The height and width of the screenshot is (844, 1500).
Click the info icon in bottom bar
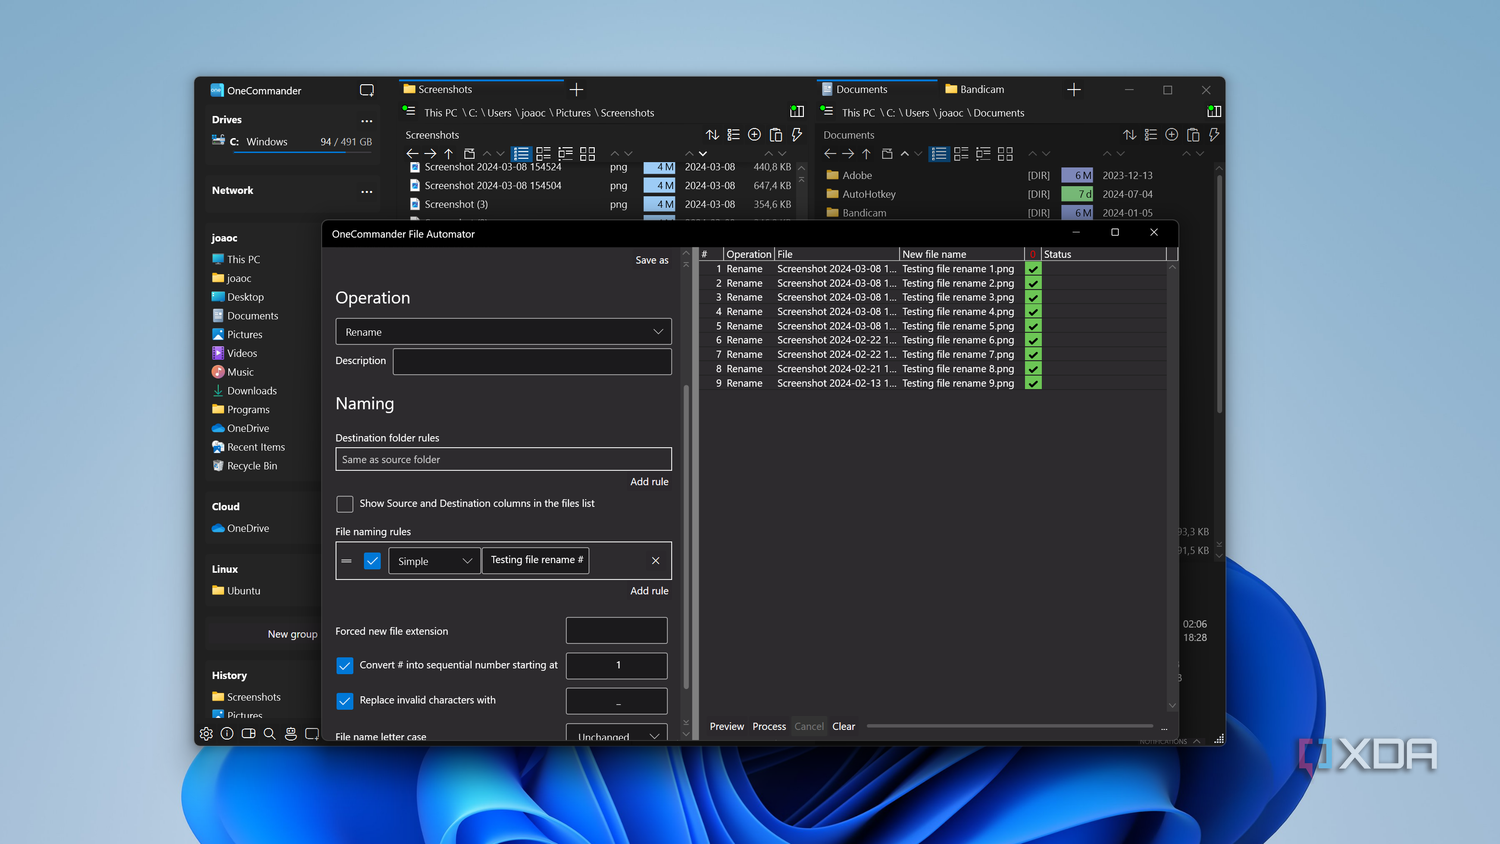[227, 733]
